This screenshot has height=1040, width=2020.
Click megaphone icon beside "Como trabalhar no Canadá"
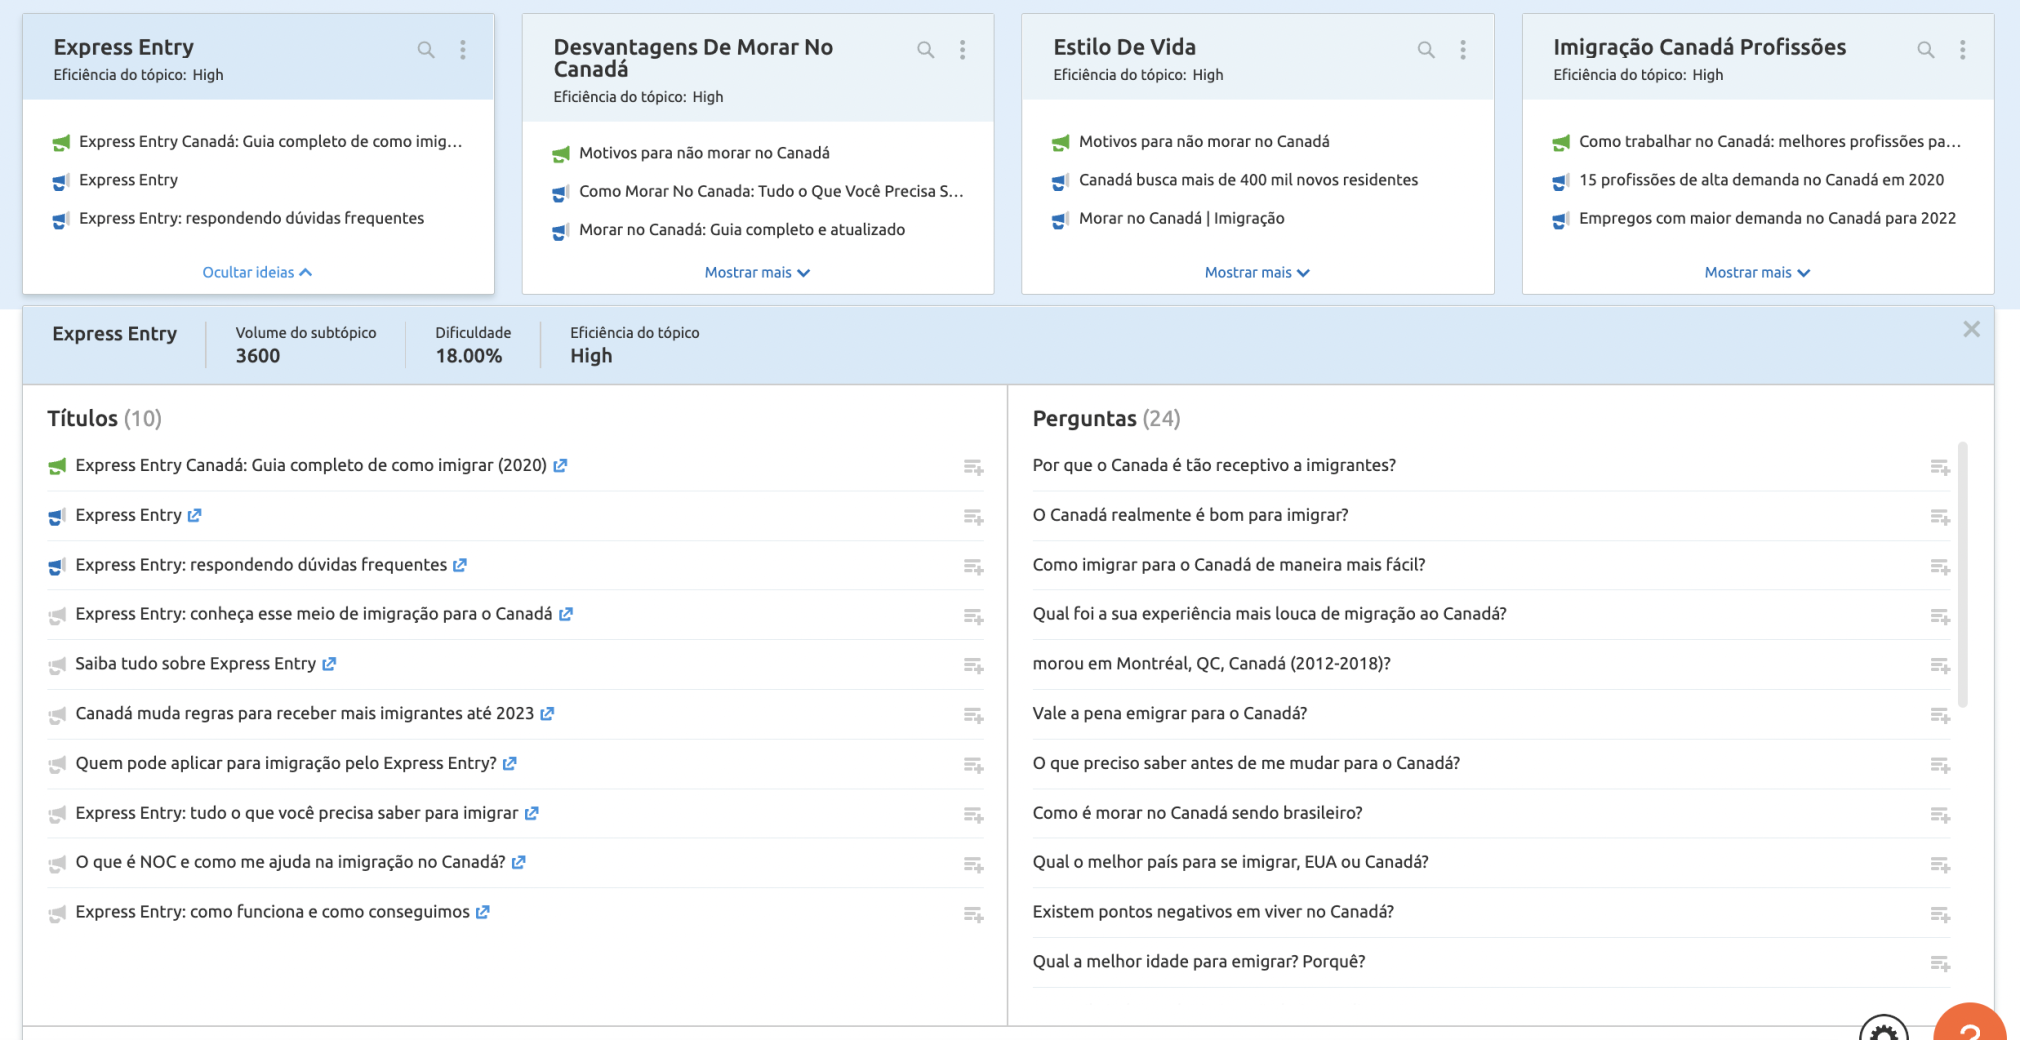(1561, 142)
